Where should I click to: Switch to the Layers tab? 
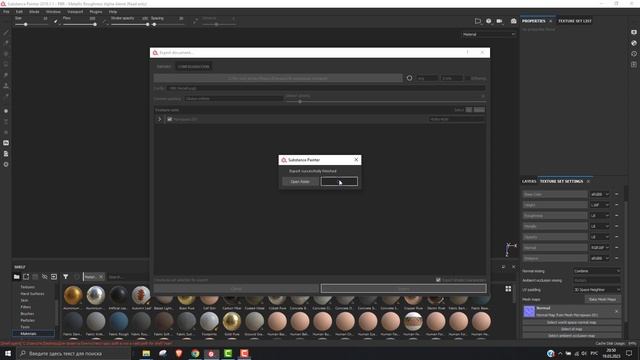529,181
